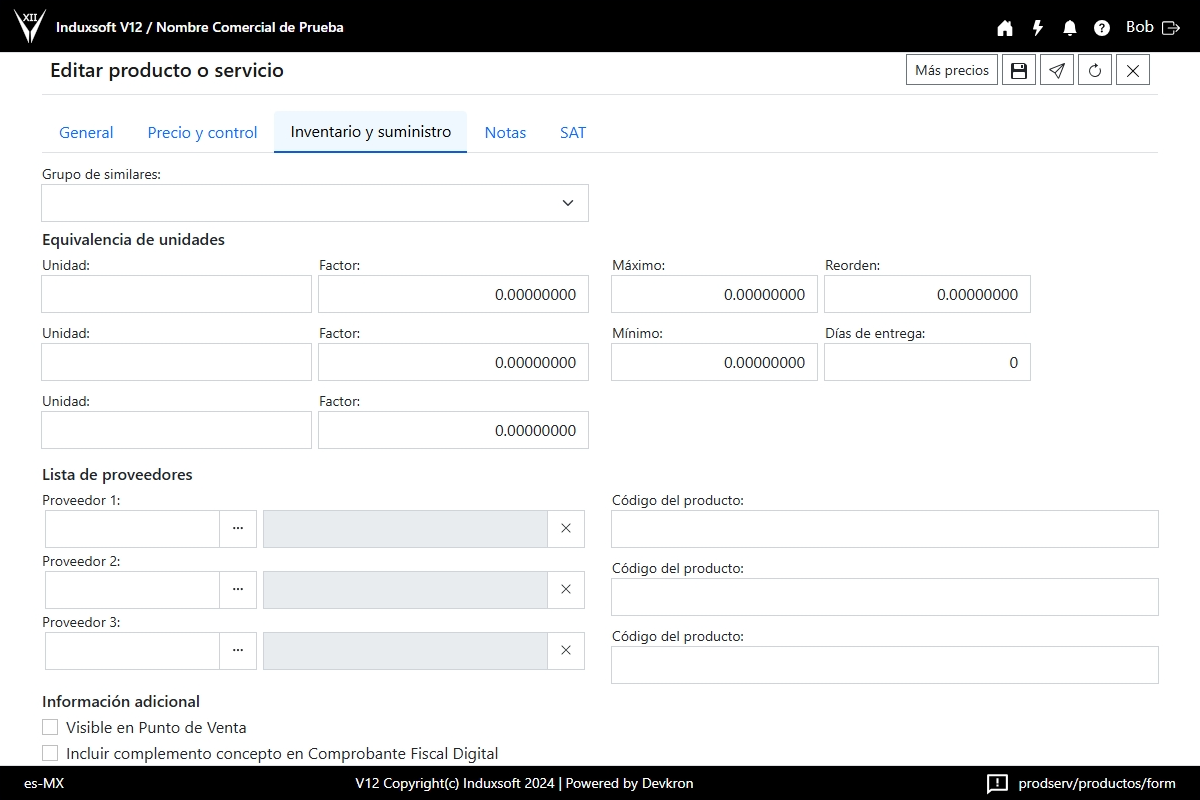Save the product with the diskette icon
Screen dimensions: 1200x800
[x=1019, y=70]
